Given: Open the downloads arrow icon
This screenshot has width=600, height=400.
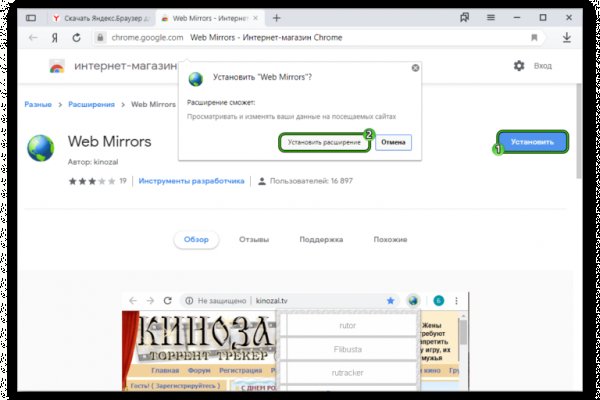Looking at the screenshot, I should (568, 38).
